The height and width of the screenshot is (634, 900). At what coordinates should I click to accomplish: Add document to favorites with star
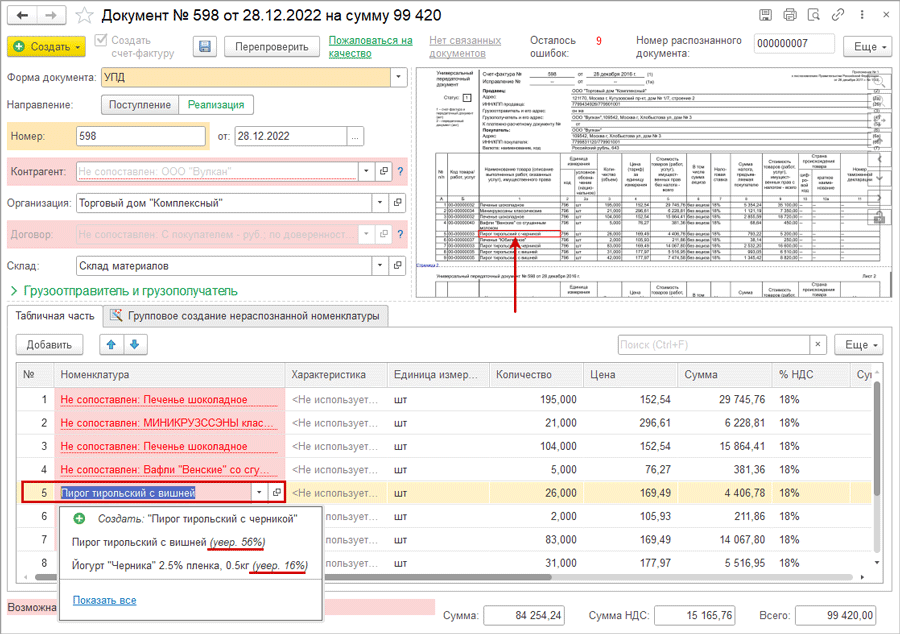pyautogui.click(x=84, y=16)
